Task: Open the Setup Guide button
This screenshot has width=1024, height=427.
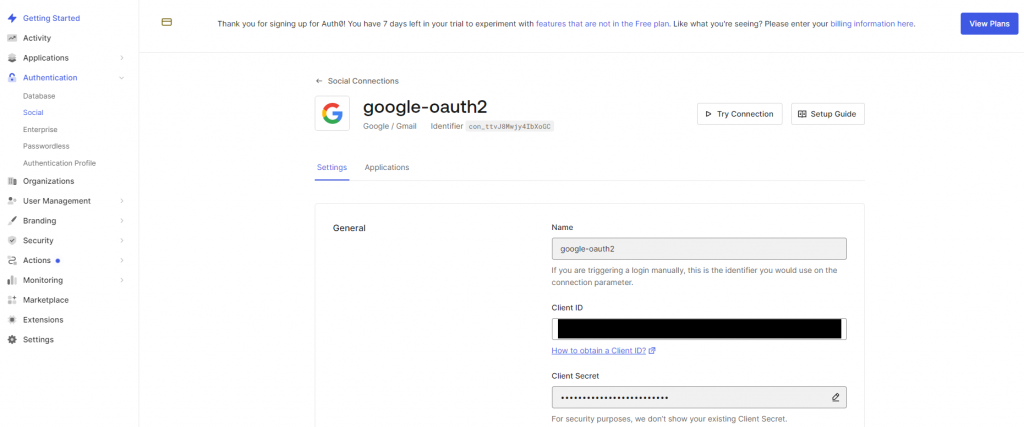Action: (827, 114)
